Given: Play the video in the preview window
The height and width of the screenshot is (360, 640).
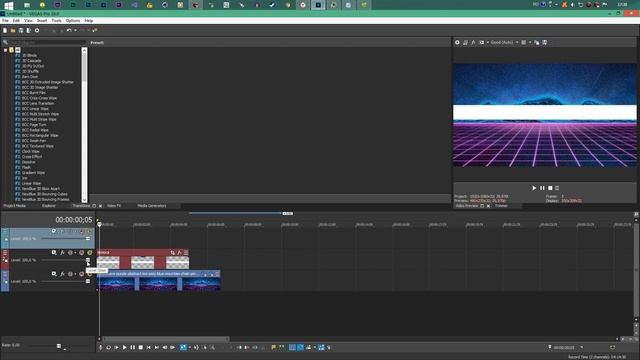Looking at the screenshot, I should [534, 188].
